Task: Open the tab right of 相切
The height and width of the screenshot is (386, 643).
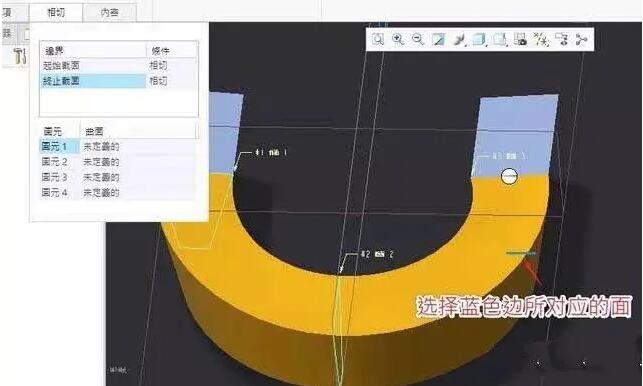Action: (x=109, y=13)
